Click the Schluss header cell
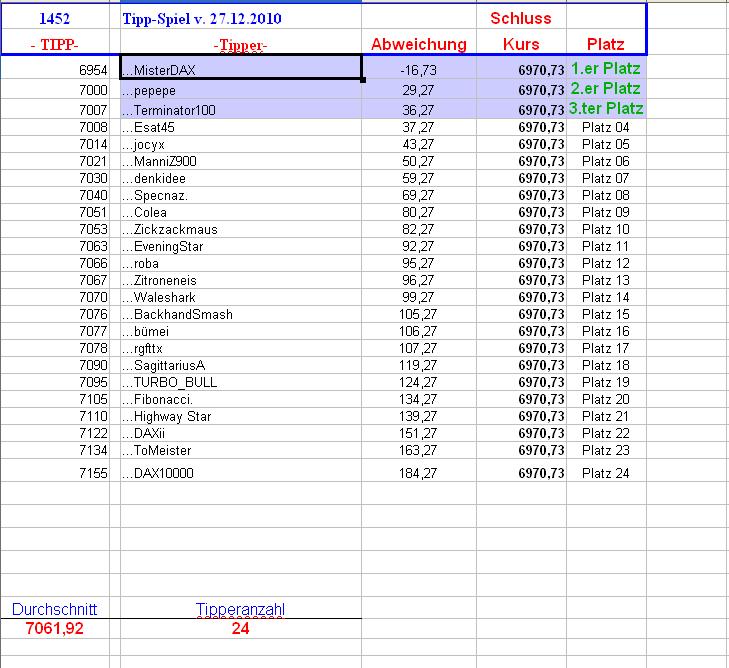The height and width of the screenshot is (668, 729). click(x=521, y=17)
